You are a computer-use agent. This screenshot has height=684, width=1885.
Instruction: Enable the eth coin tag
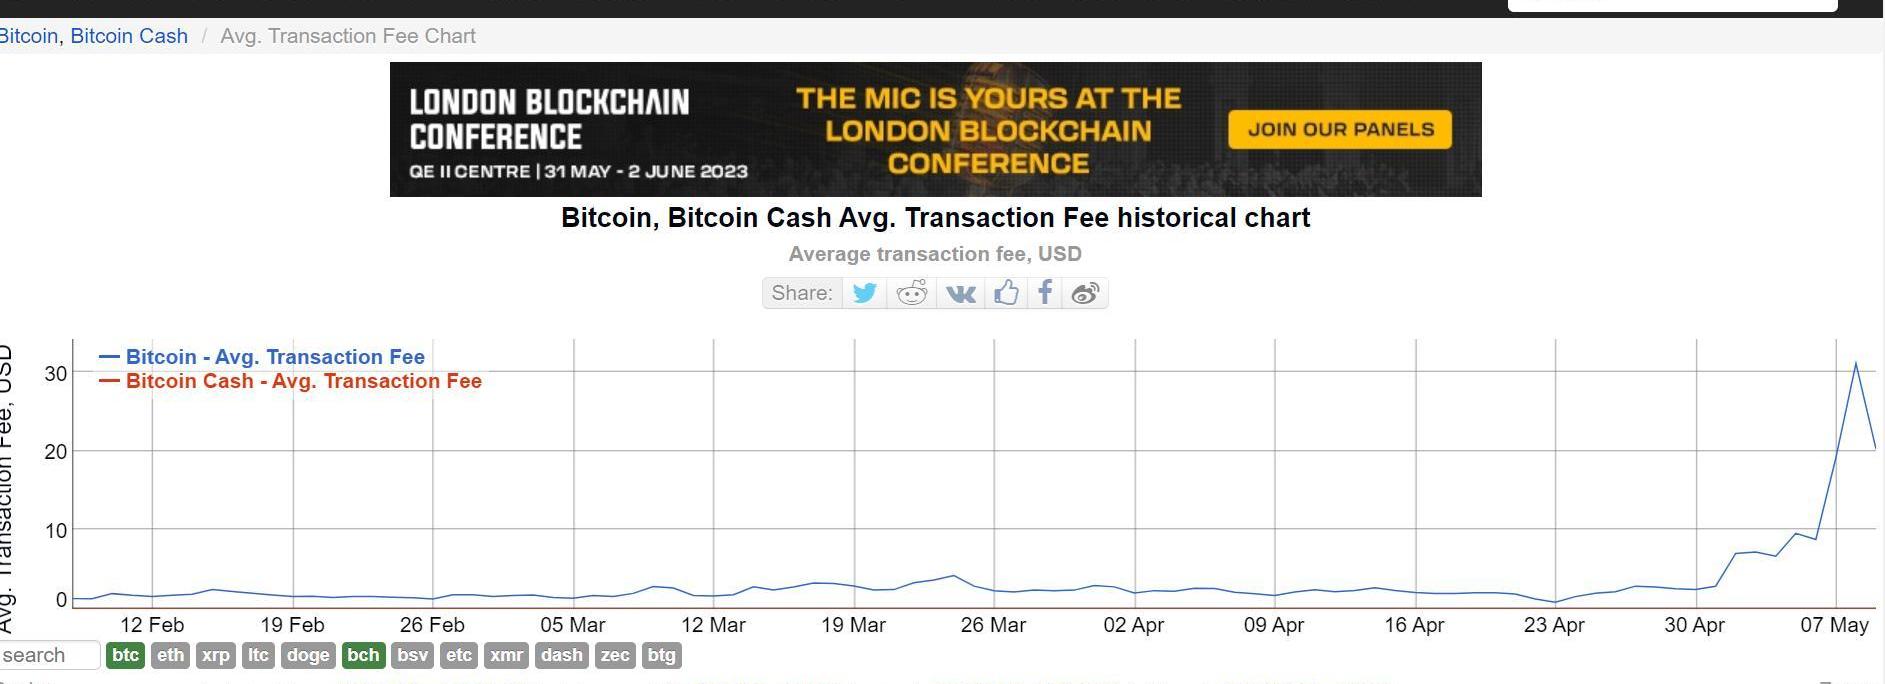[171, 655]
